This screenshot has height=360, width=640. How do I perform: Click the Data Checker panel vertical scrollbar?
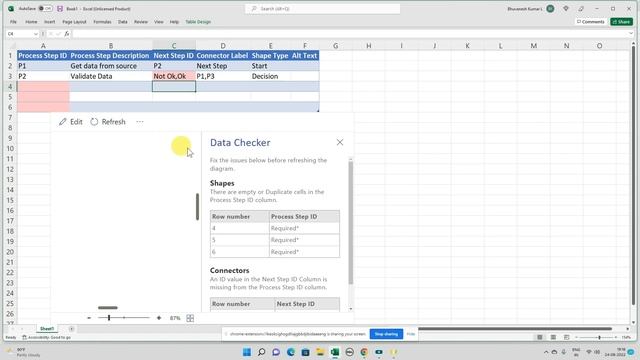(351, 222)
